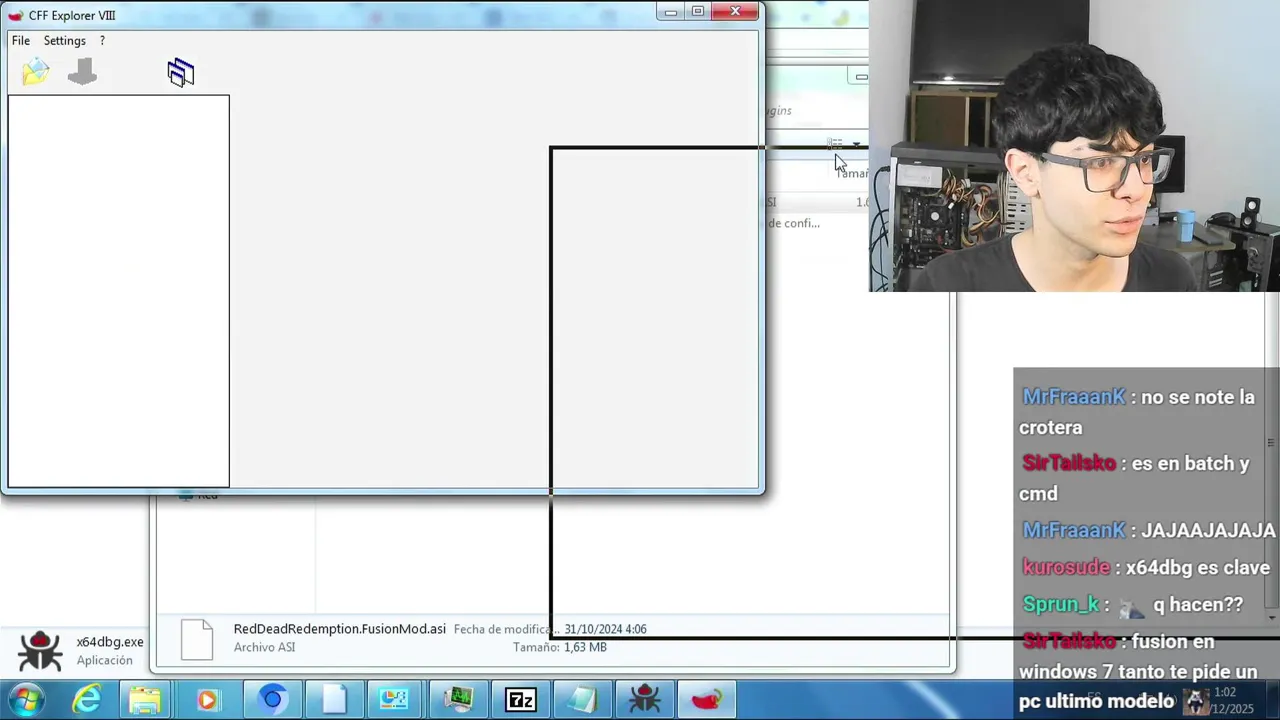The image size is (1280, 720).
Task: Click the RedDeadRedemption.FusionMod.asi file name text
Action: point(340,629)
